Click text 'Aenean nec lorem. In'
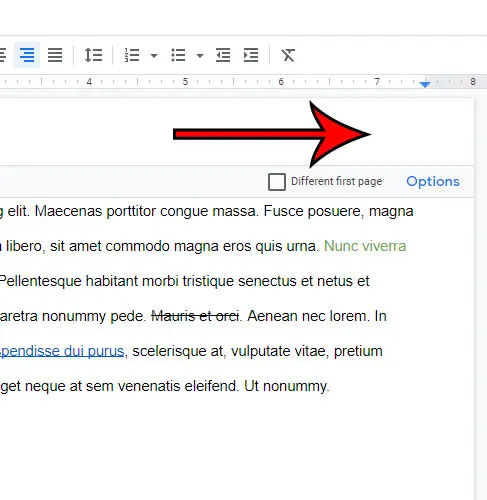Viewport: 487px width, 500px height. click(x=317, y=316)
